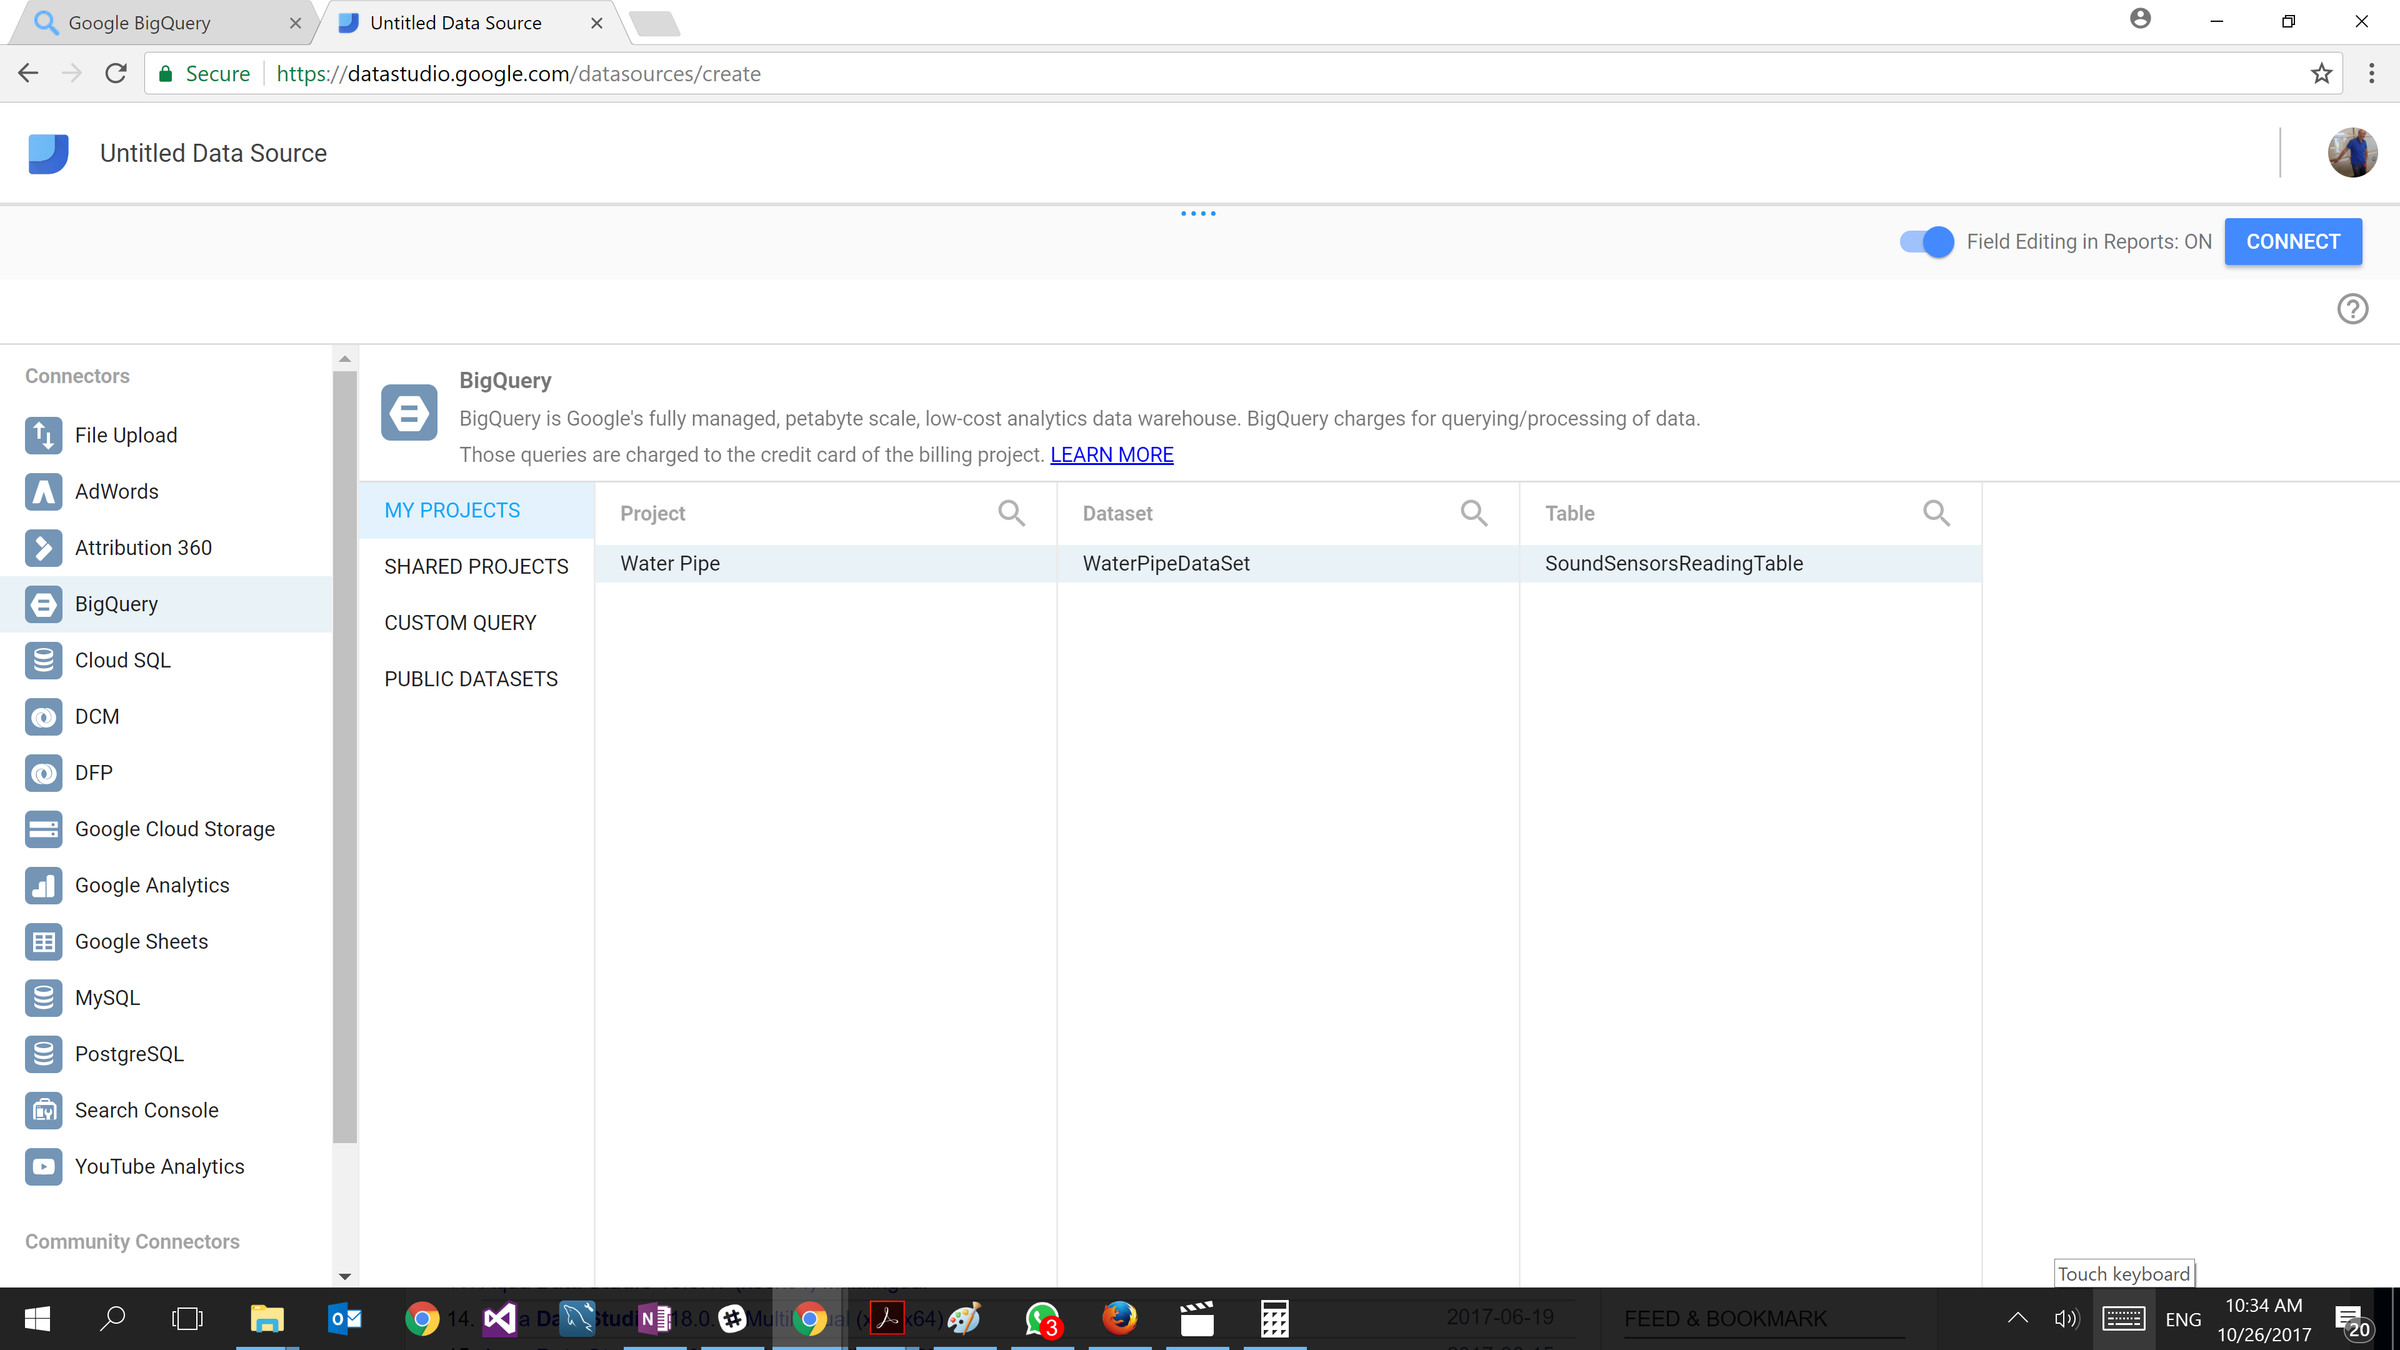Select the YouTube Analytics connector icon
The image size is (2400, 1350).
click(x=43, y=1166)
